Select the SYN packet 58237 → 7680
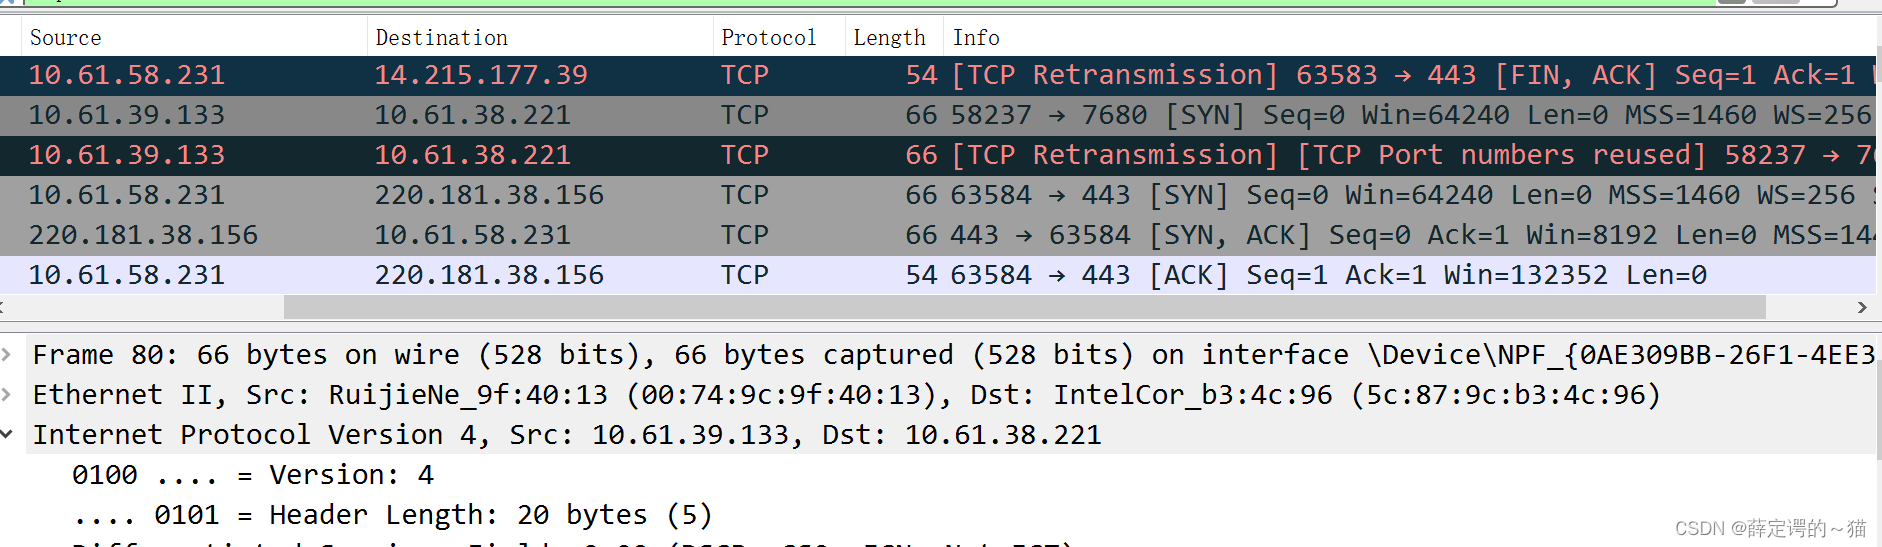The width and height of the screenshot is (1882, 547). pos(938,115)
